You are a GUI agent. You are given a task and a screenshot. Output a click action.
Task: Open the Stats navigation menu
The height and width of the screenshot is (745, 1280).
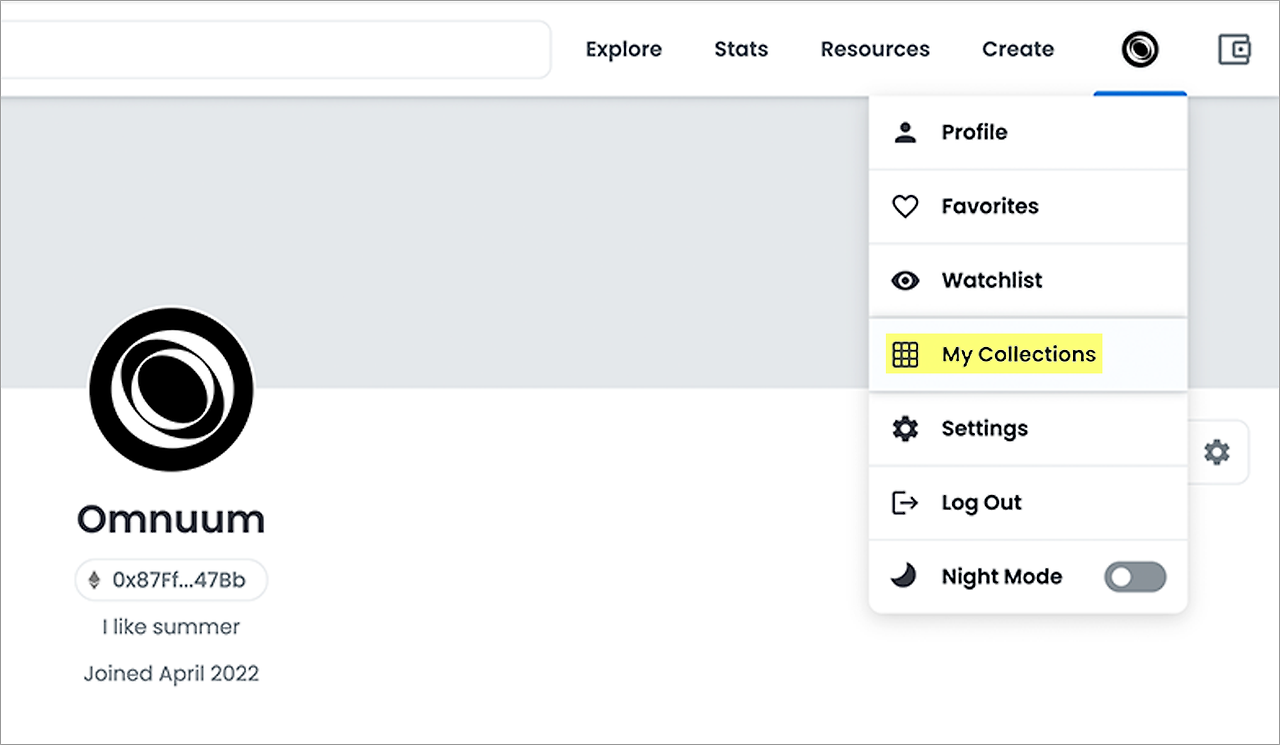click(x=741, y=49)
